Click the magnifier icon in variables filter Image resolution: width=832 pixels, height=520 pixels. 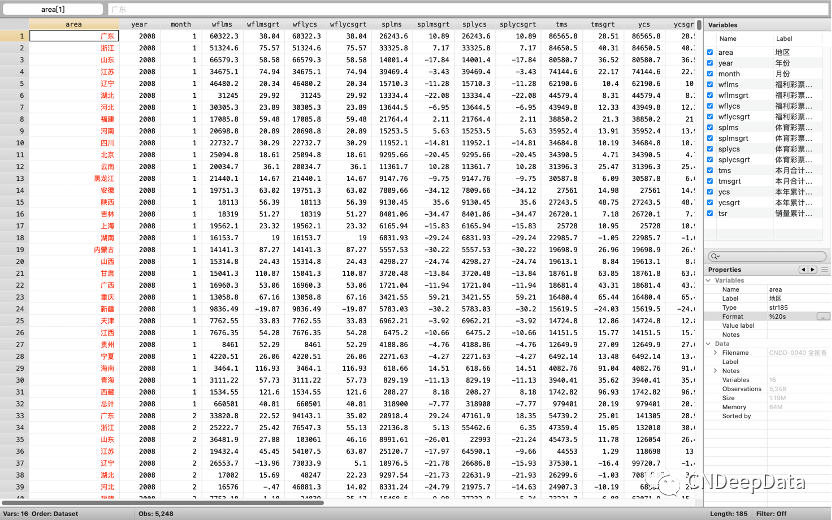click(715, 256)
